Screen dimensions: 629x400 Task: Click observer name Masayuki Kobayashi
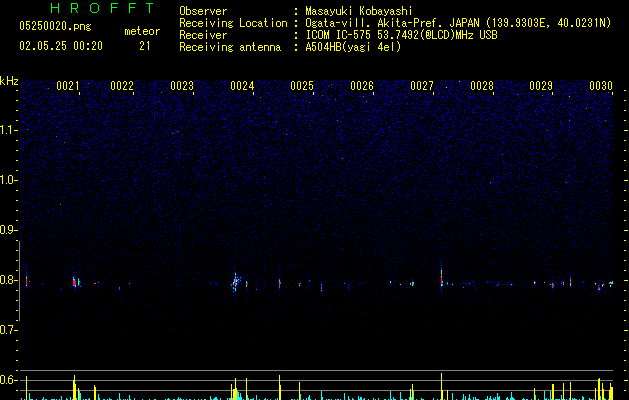pos(359,11)
